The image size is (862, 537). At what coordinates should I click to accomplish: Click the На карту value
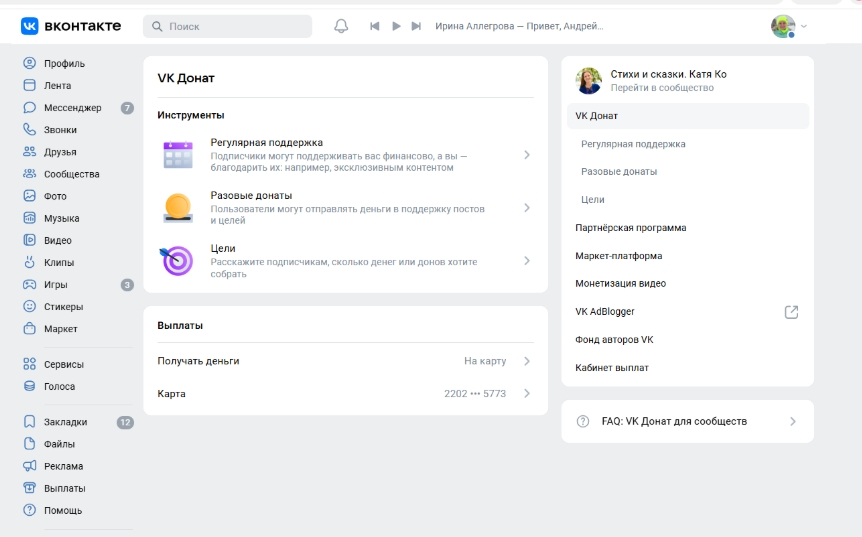coord(485,361)
